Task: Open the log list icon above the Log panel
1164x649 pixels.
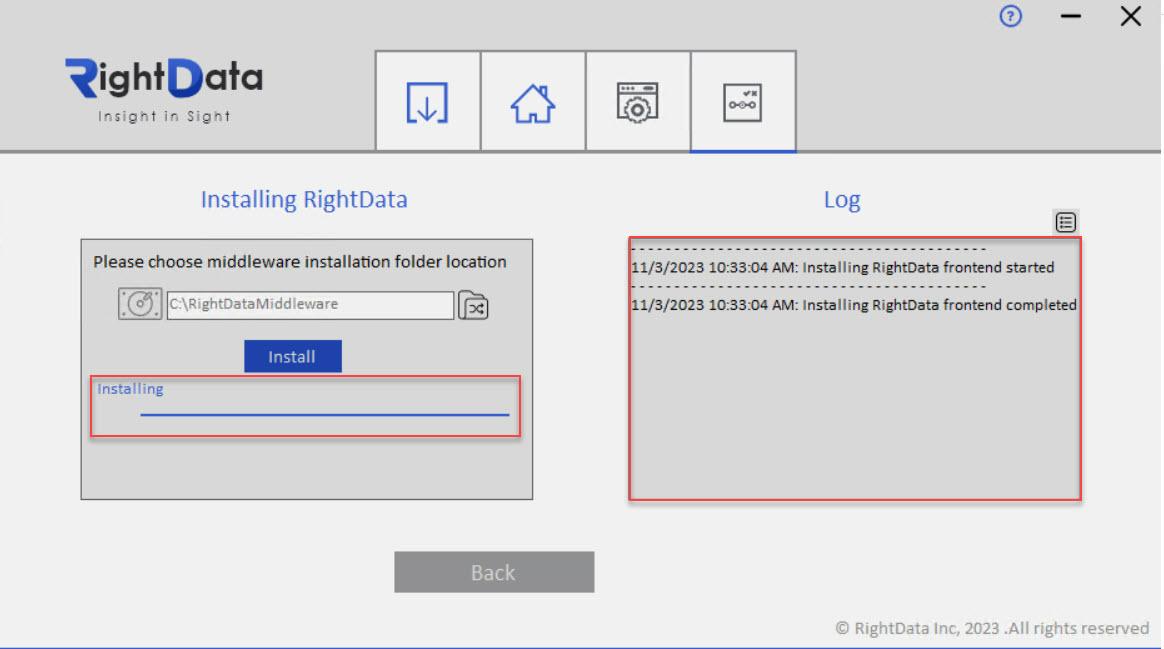Action: 1063,221
